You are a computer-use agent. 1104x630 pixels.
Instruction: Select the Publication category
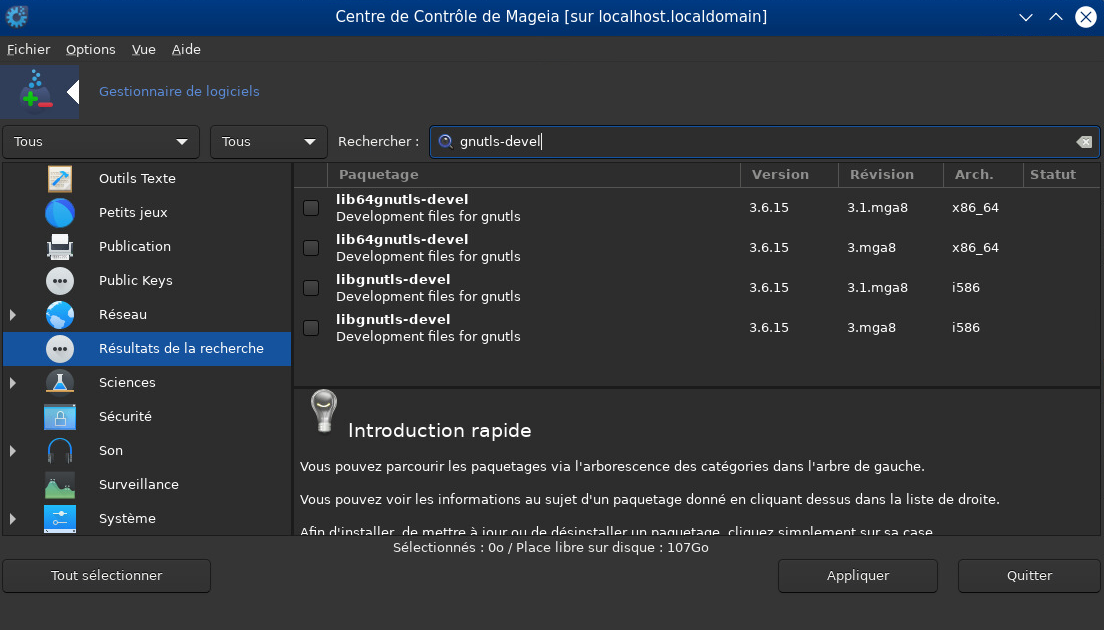coord(134,246)
